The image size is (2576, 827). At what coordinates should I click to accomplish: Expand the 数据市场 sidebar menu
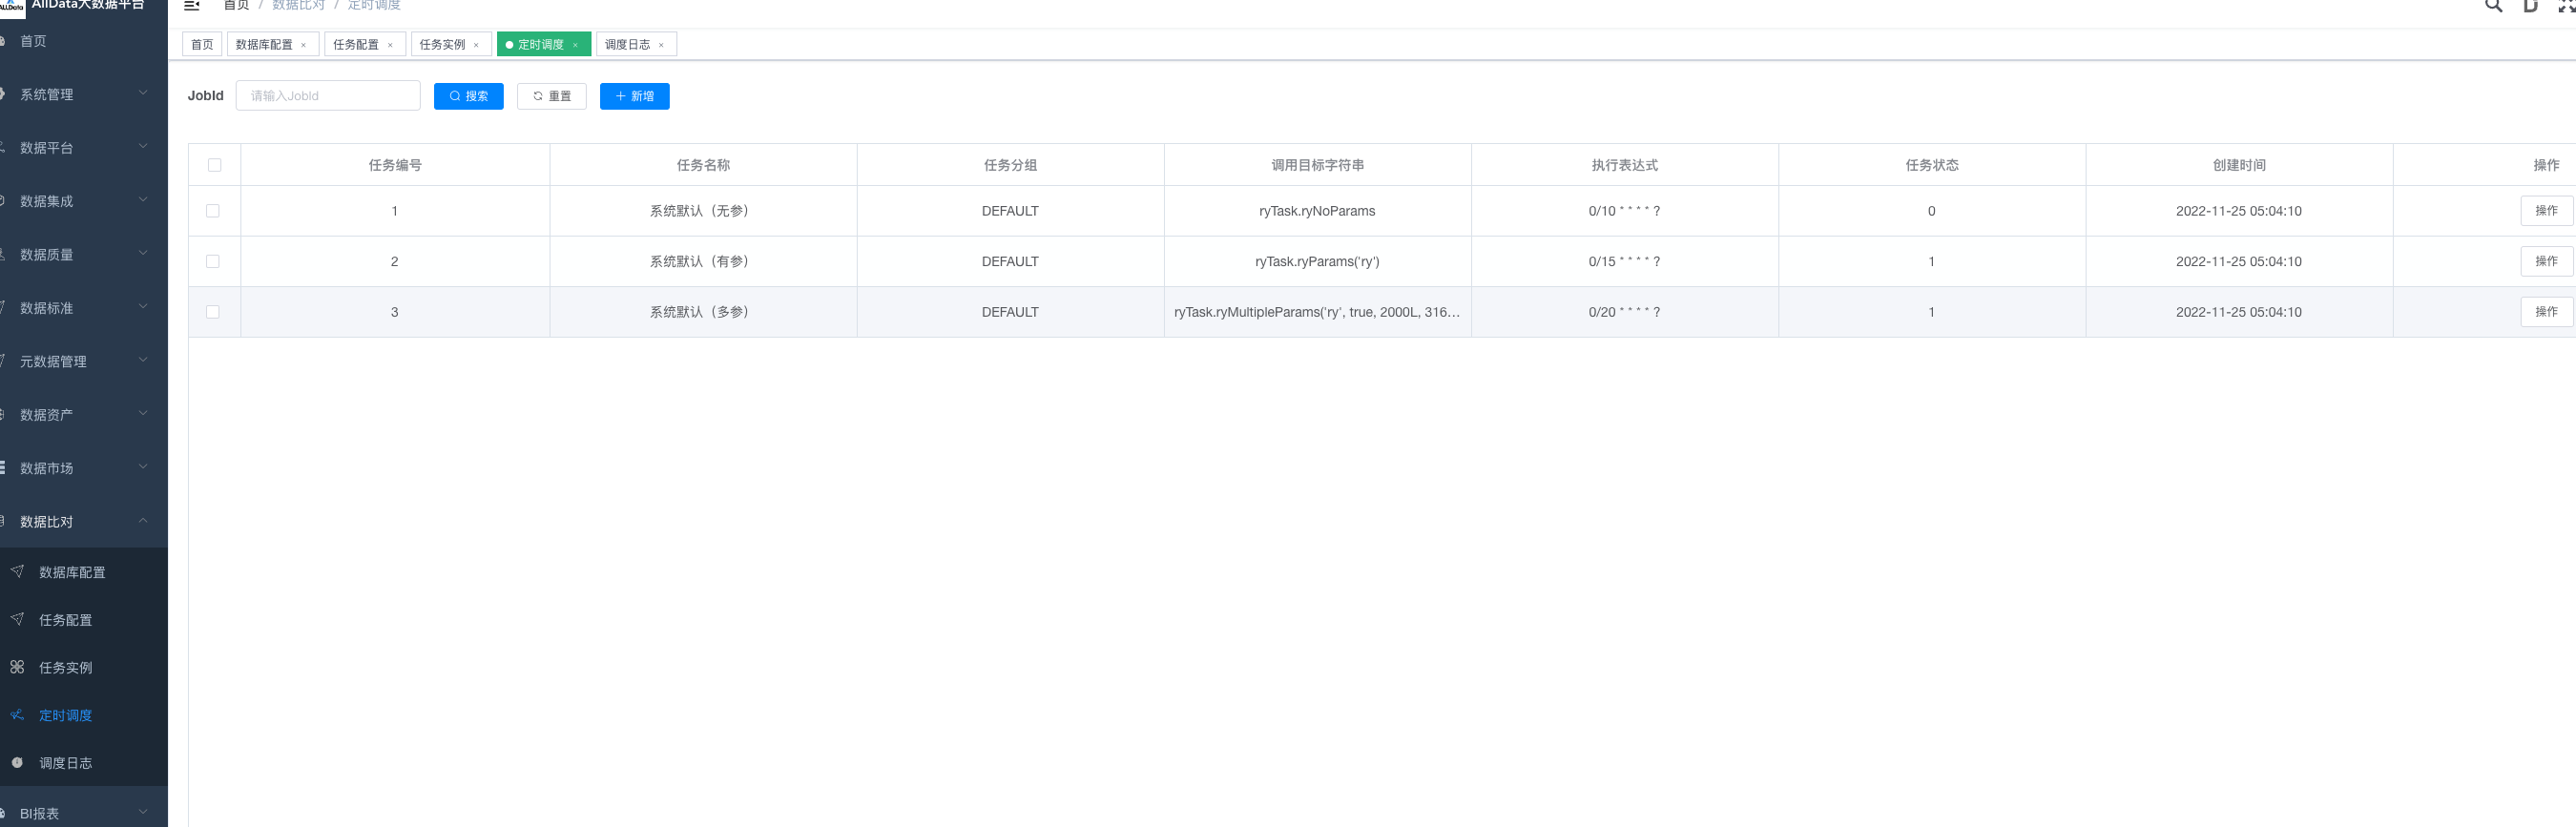[84, 468]
